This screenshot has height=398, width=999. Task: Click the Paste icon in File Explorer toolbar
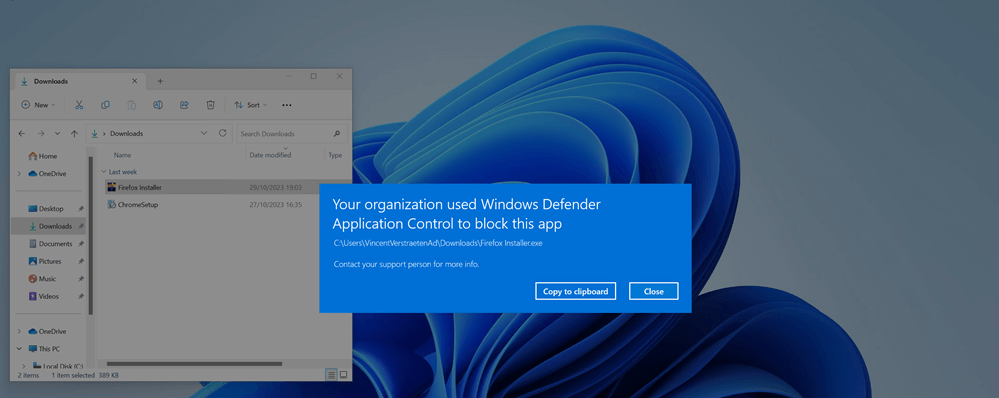click(131, 105)
